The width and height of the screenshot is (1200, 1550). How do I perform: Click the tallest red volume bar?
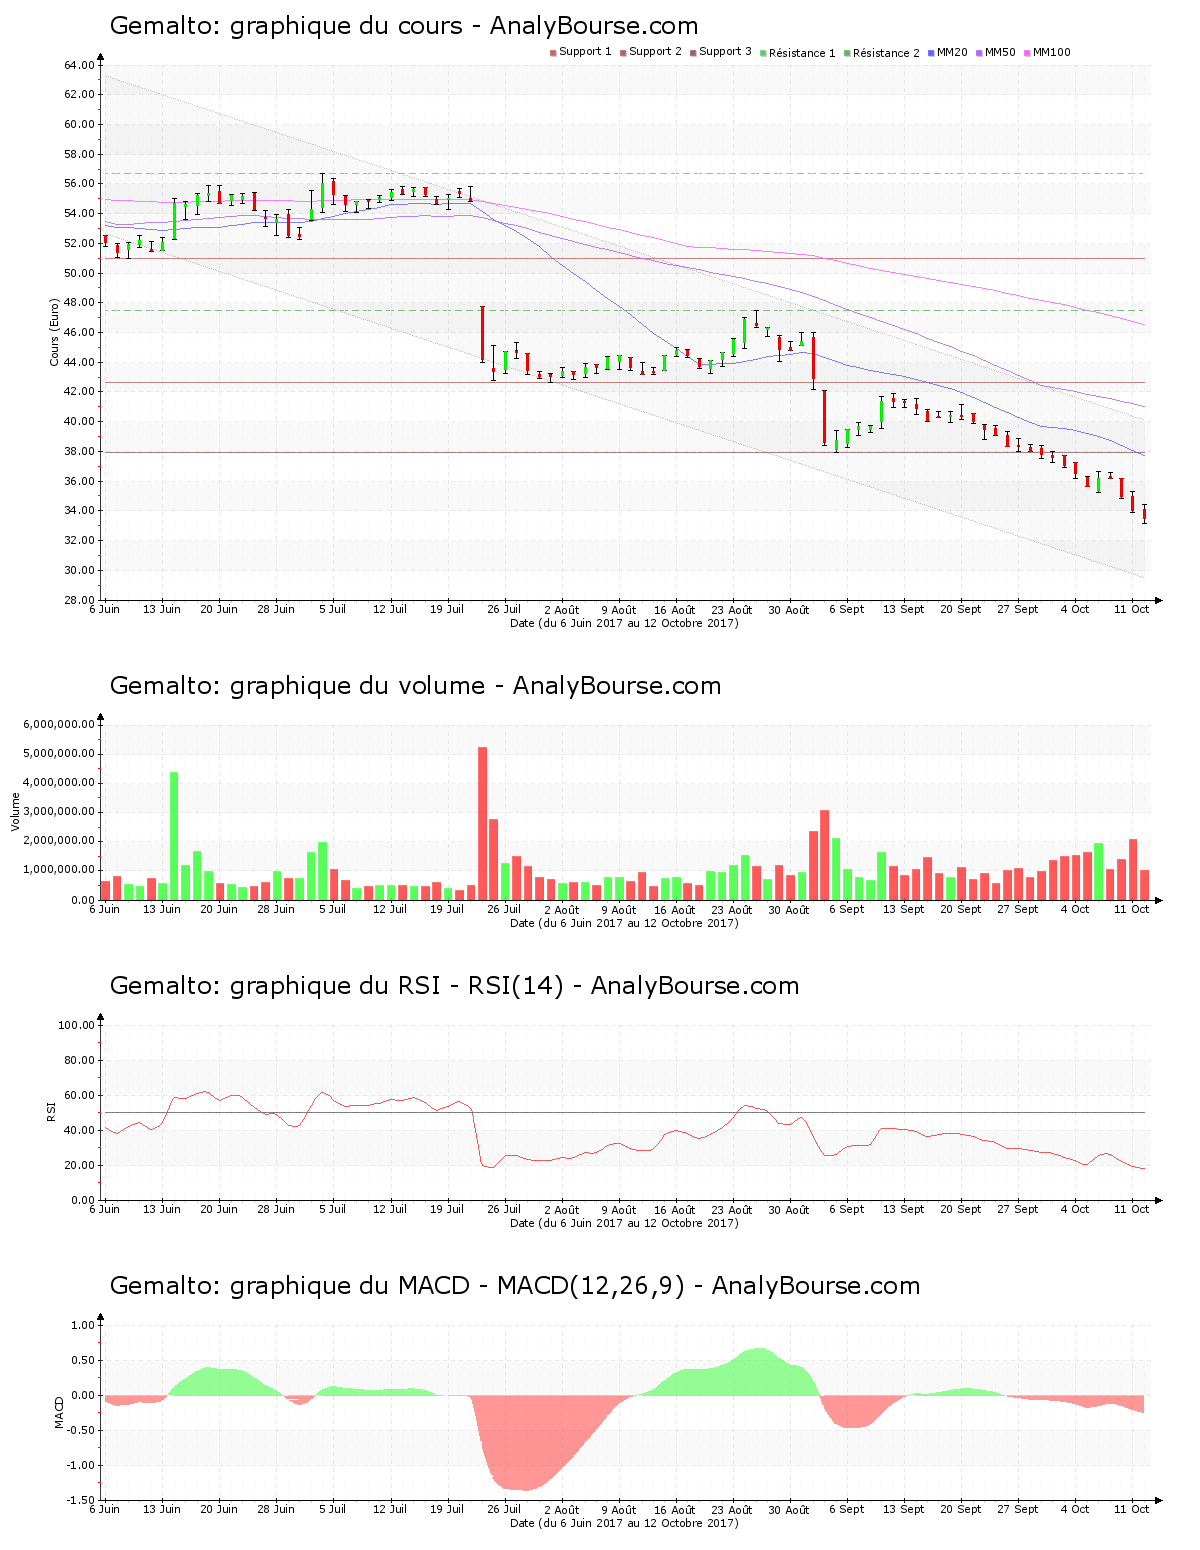(482, 823)
